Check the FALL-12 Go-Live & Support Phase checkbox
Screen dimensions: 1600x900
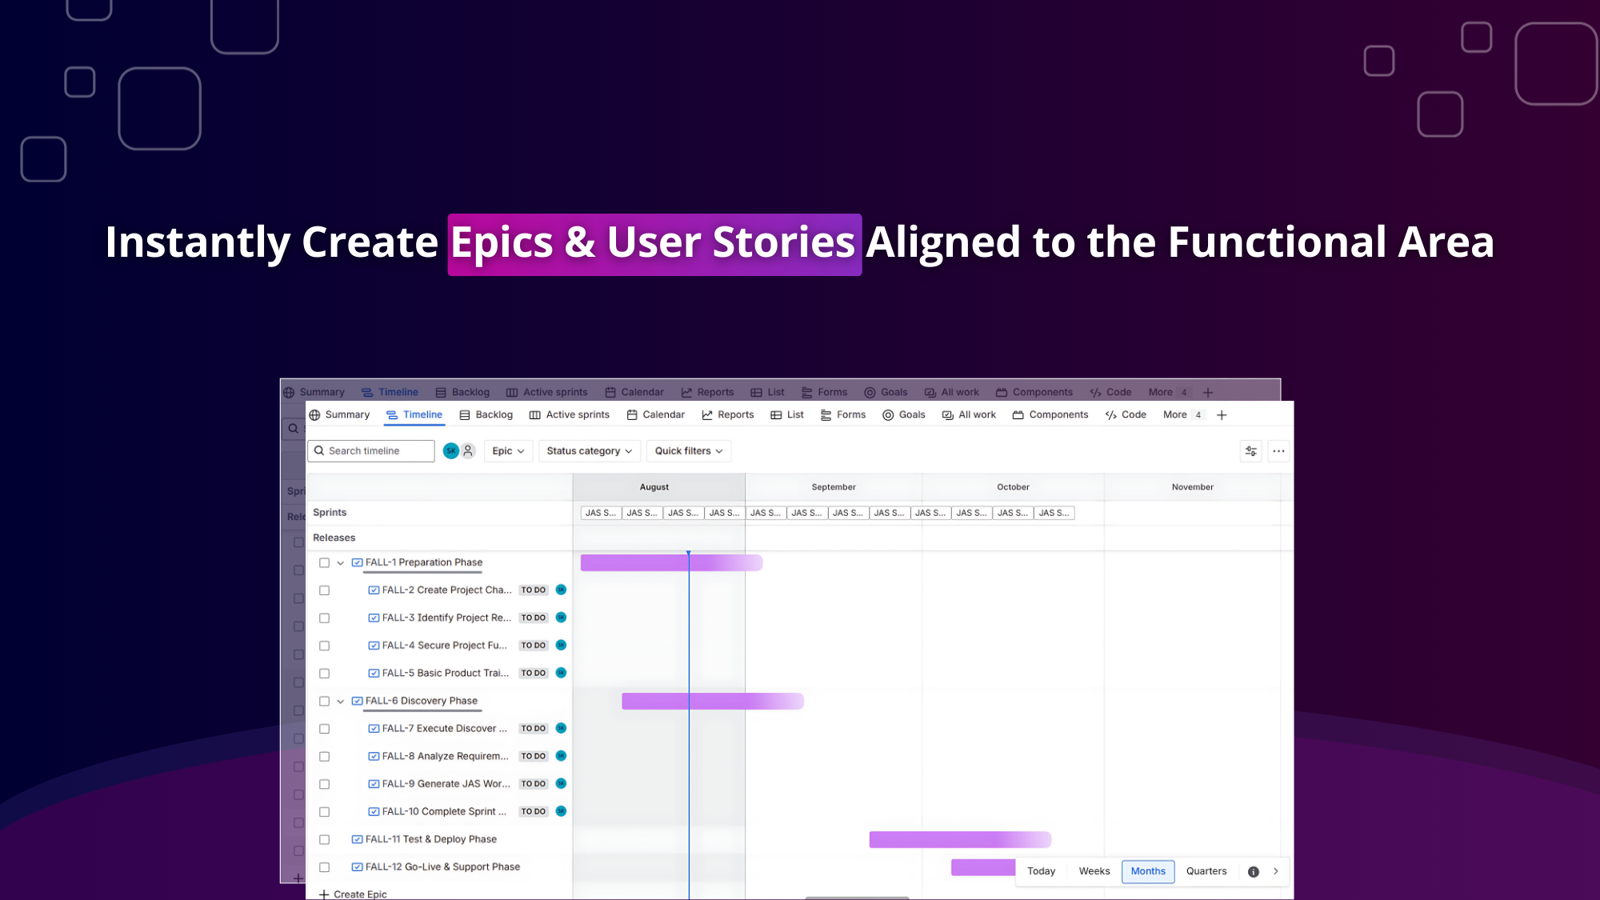(324, 867)
